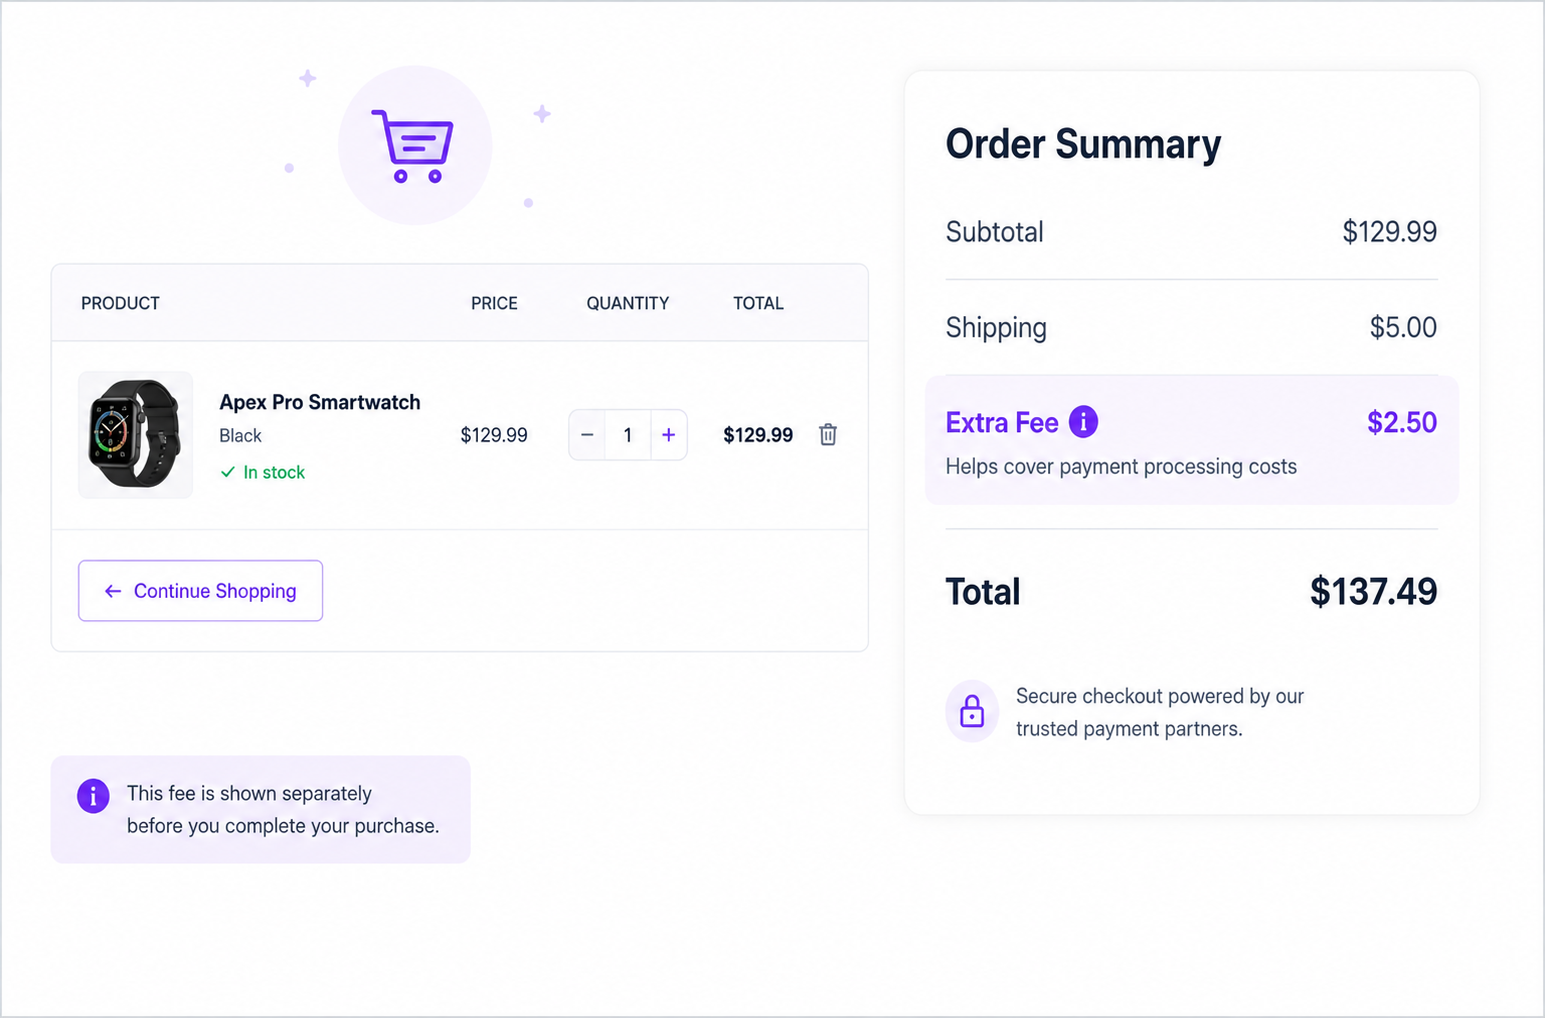Click the purple shopping cart icon
Viewport: 1545px width, 1018px height.
413,146
